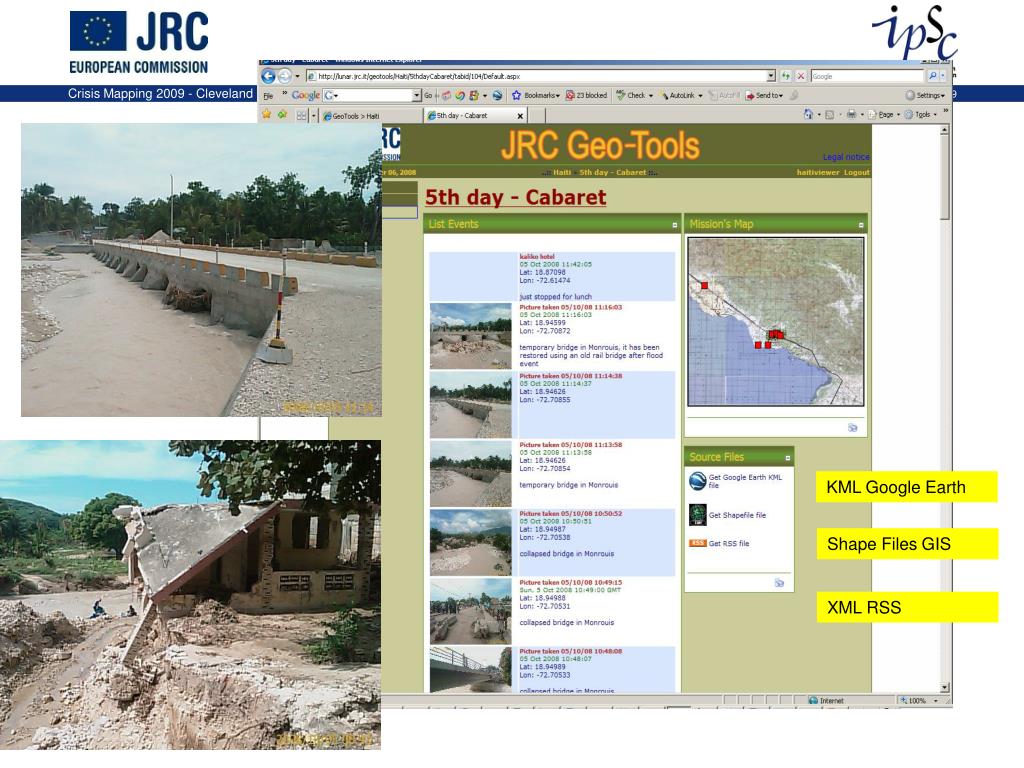1024x768 pixels.
Task: Click the Print toolbar icon
Action: 851,114
